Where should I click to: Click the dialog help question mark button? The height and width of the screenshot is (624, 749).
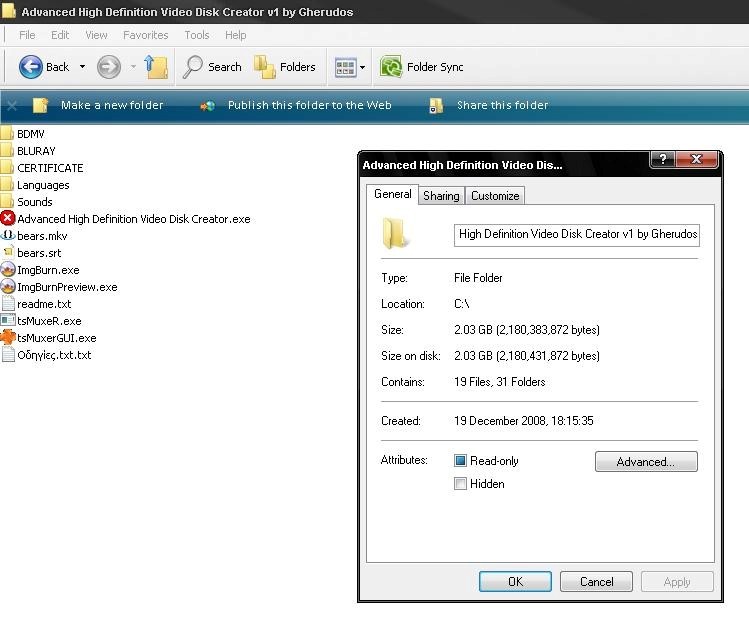tap(662, 160)
